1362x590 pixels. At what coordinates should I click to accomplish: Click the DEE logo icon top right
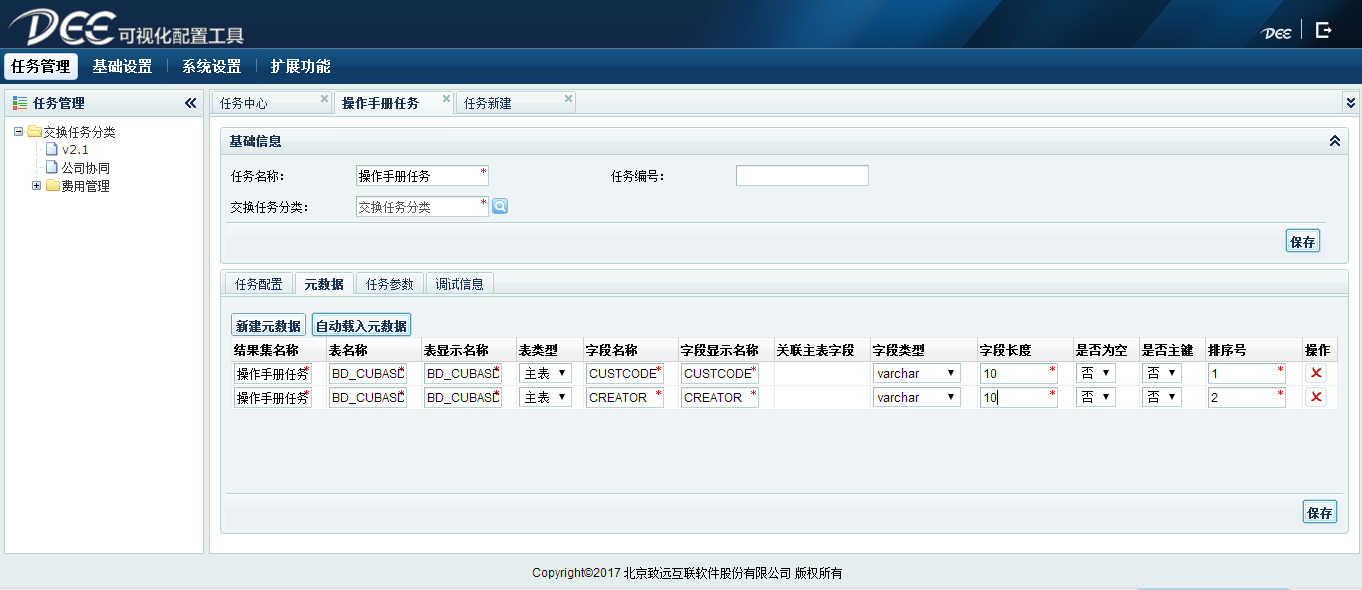pos(1277,32)
